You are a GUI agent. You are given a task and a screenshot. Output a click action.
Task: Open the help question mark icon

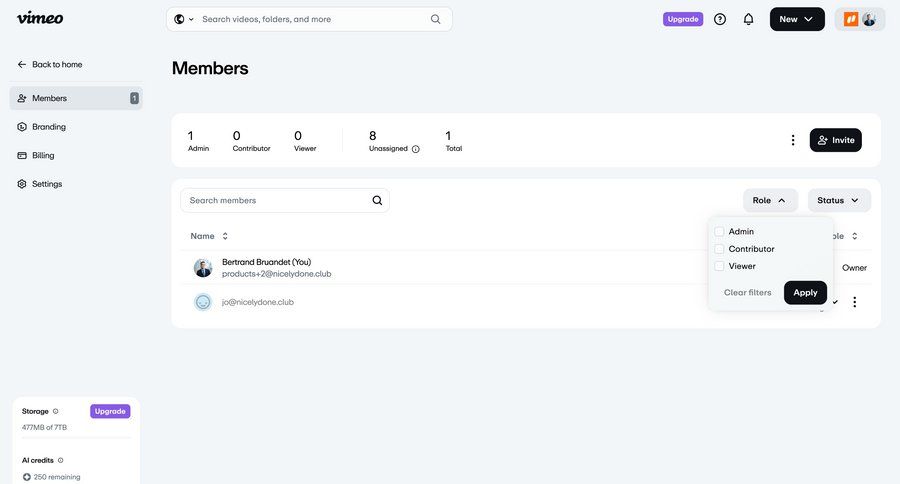coord(720,19)
